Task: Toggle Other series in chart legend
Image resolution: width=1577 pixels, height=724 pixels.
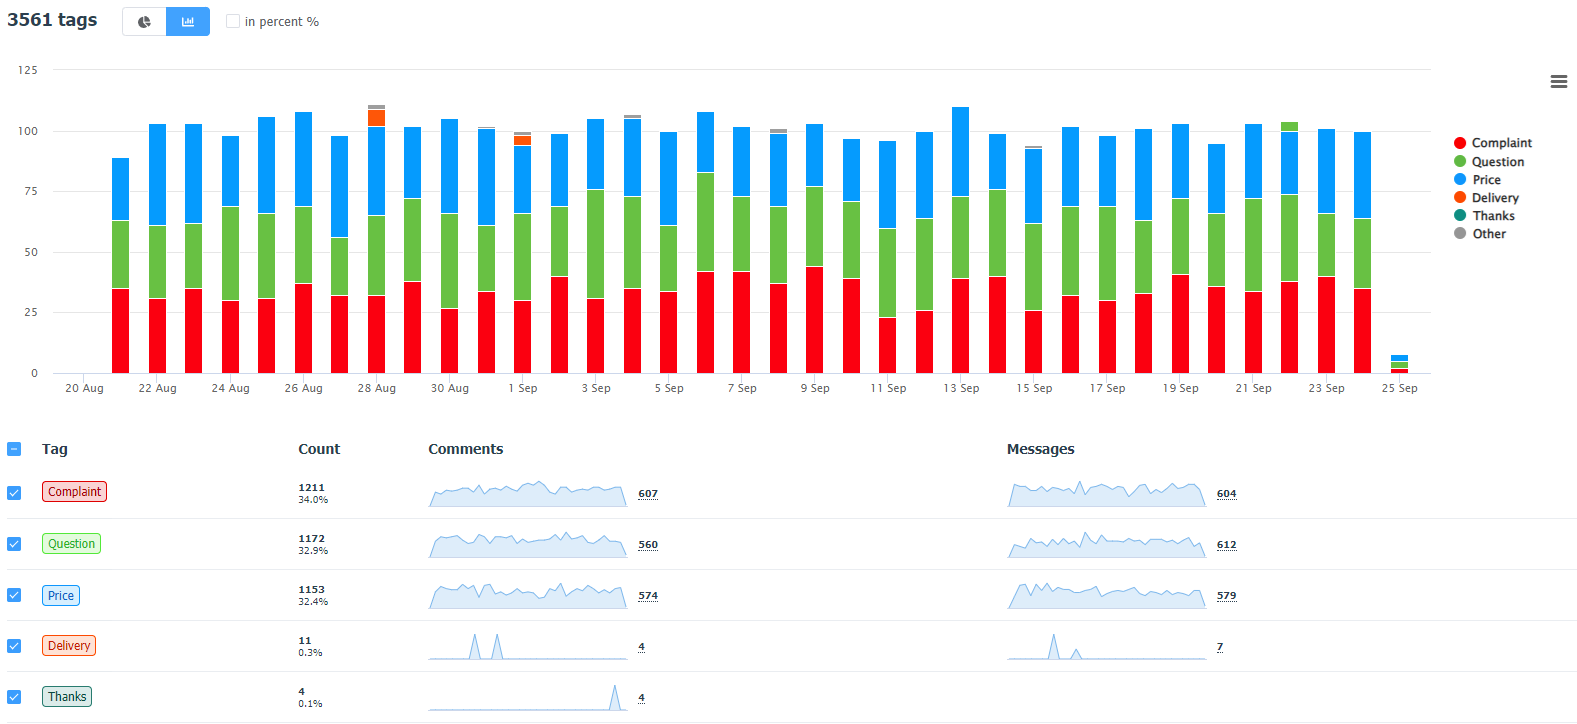Action: (1480, 234)
